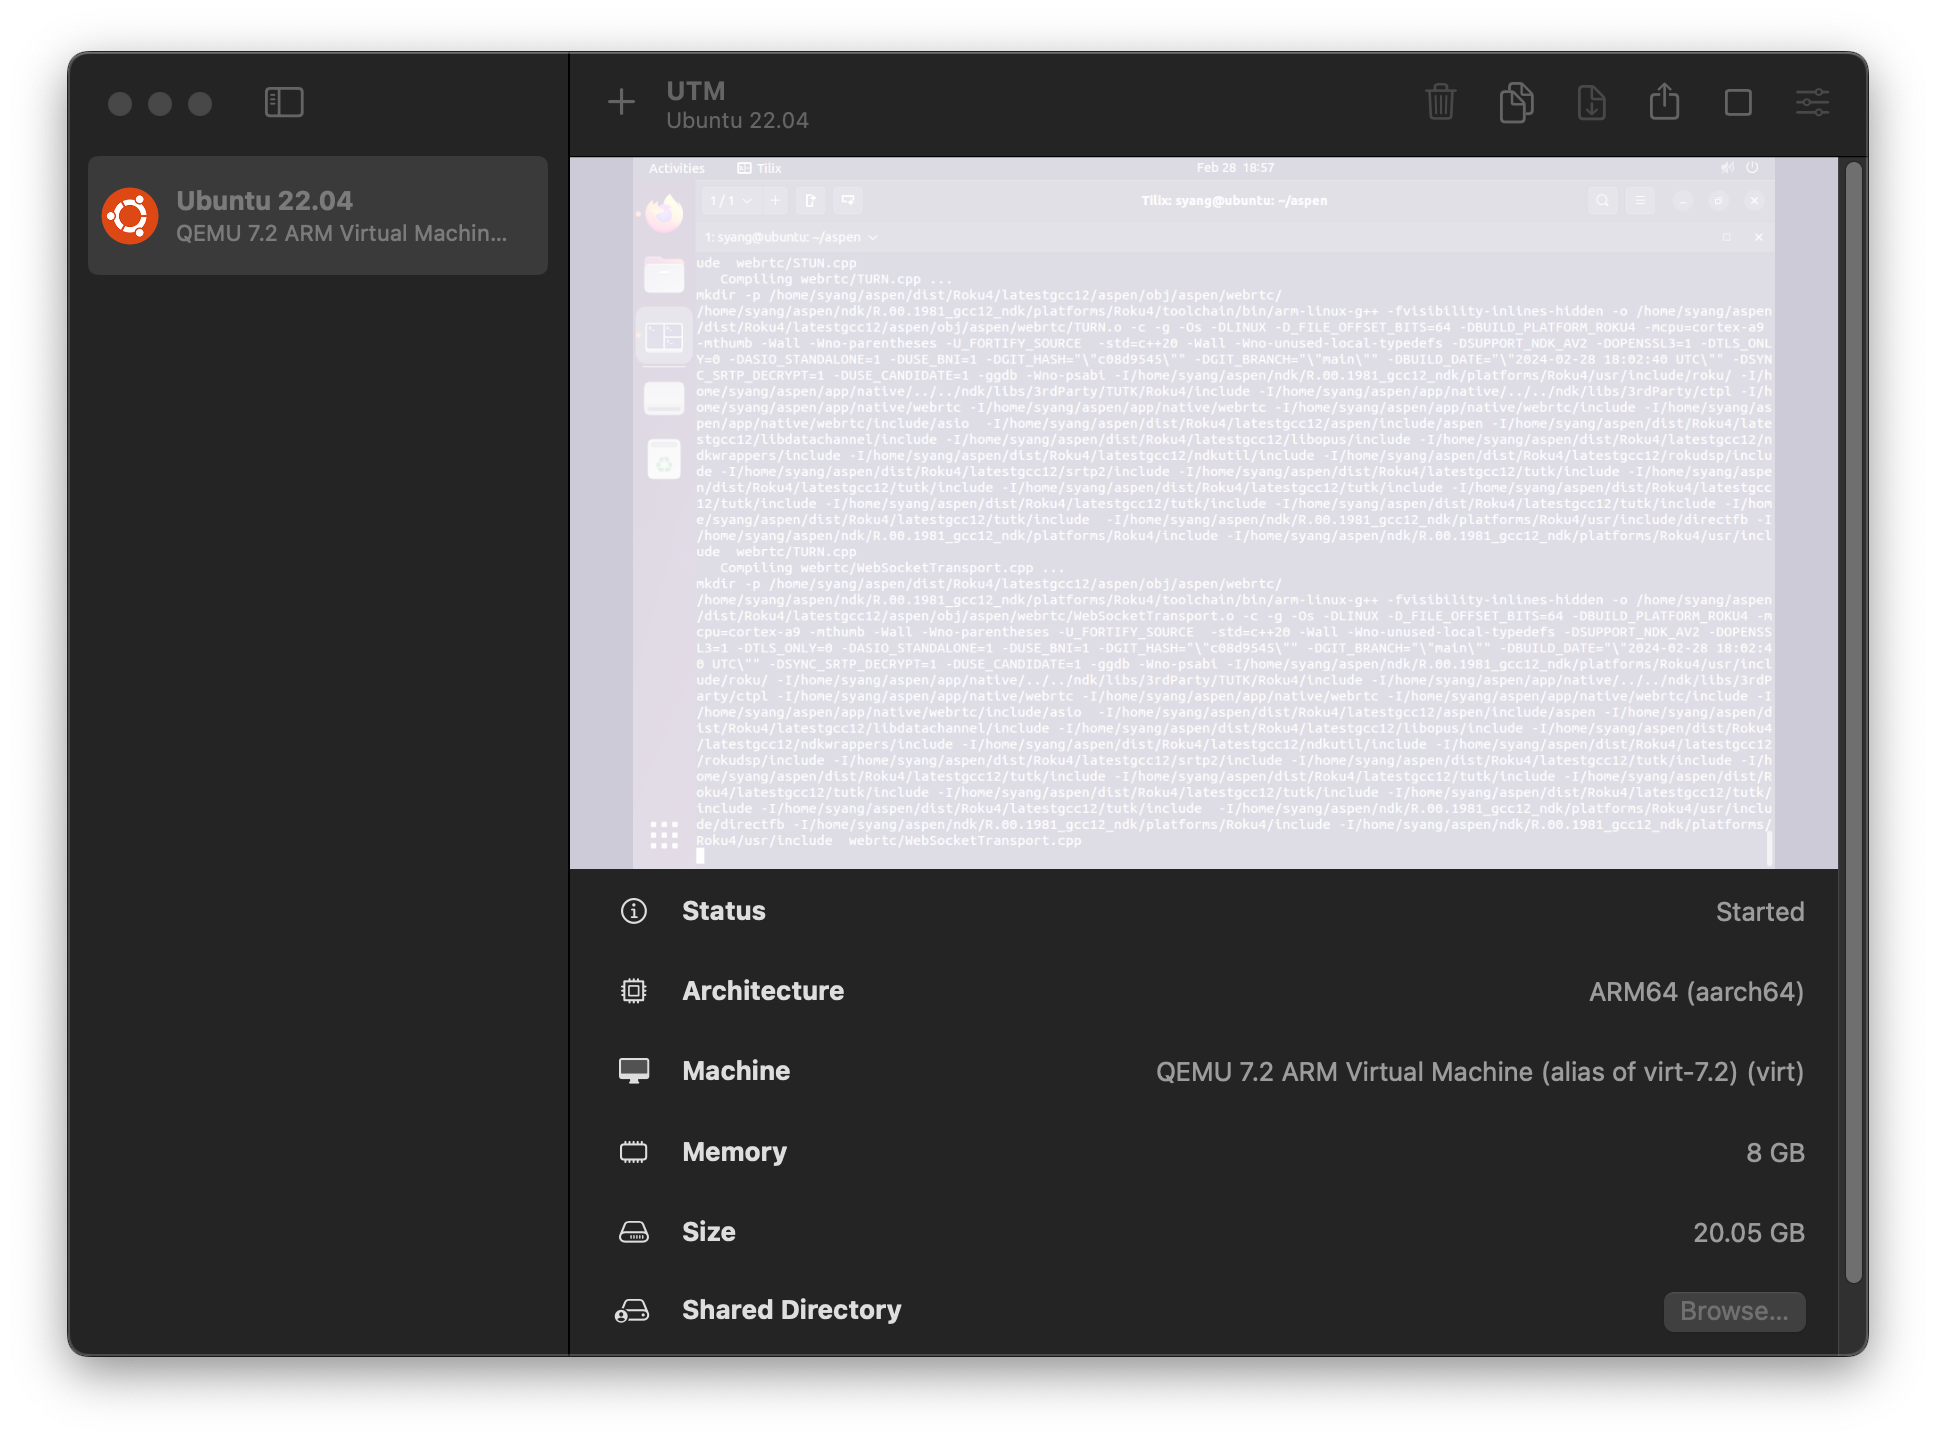Click the search icon in Tilix toolbar
Viewport: 1936px width, 1440px height.
[x=1602, y=200]
